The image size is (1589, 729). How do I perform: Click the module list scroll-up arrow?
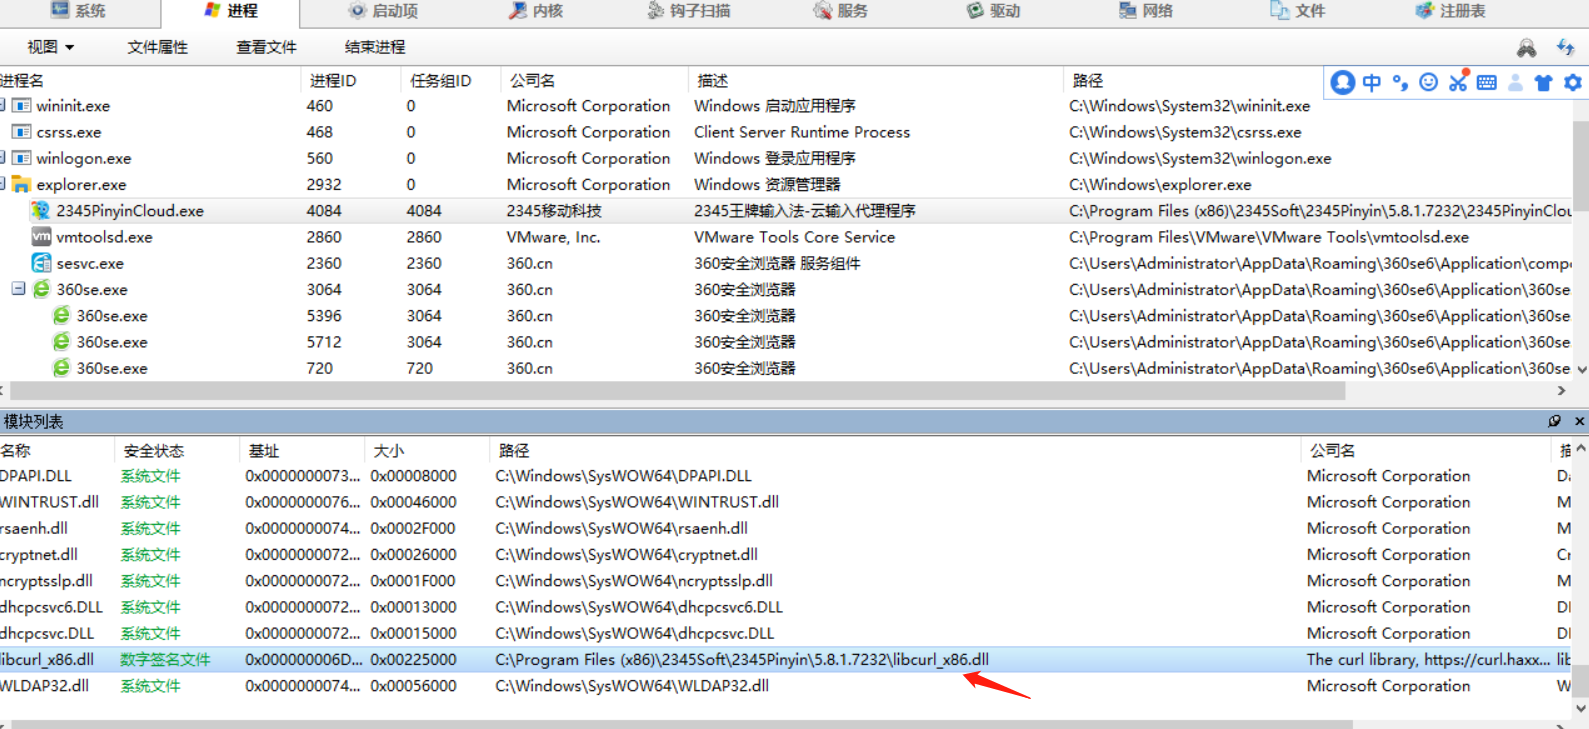(1581, 450)
